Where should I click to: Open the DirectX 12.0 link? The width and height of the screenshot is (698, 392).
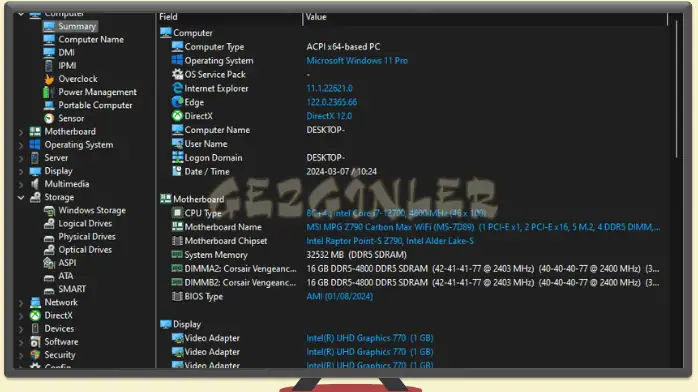(329, 116)
